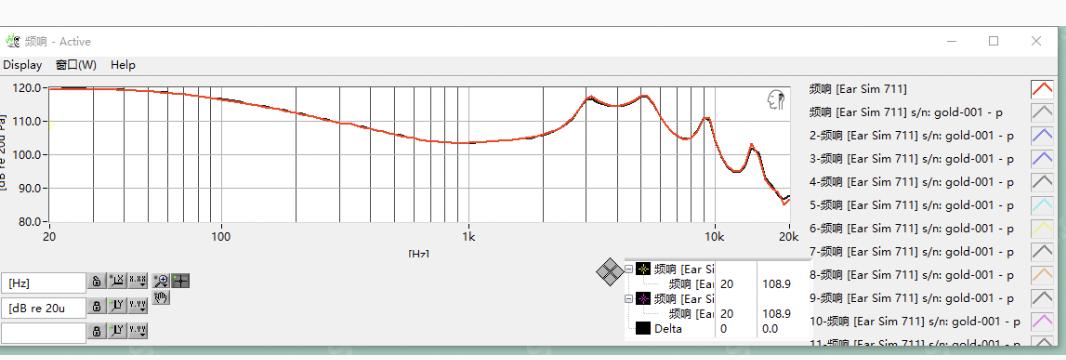Select legend label 10-频响 [Ear Sim 711] s/n: gold-001

click(915, 321)
